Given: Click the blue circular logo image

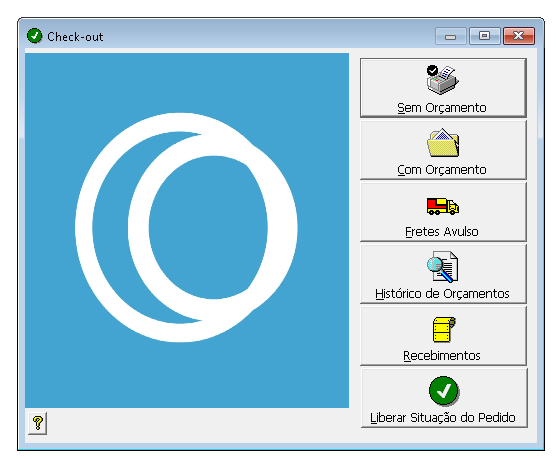Looking at the screenshot, I should pyautogui.click(x=187, y=230).
